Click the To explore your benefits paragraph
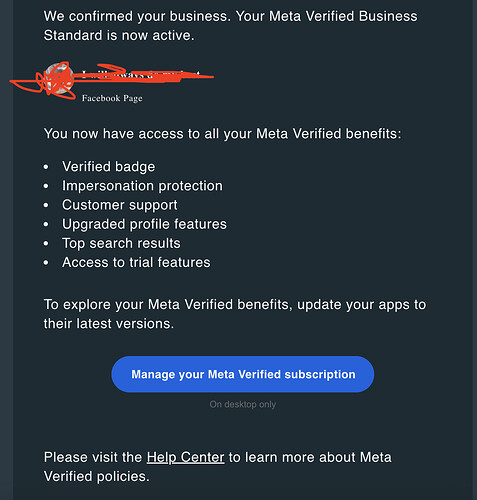 click(235, 314)
